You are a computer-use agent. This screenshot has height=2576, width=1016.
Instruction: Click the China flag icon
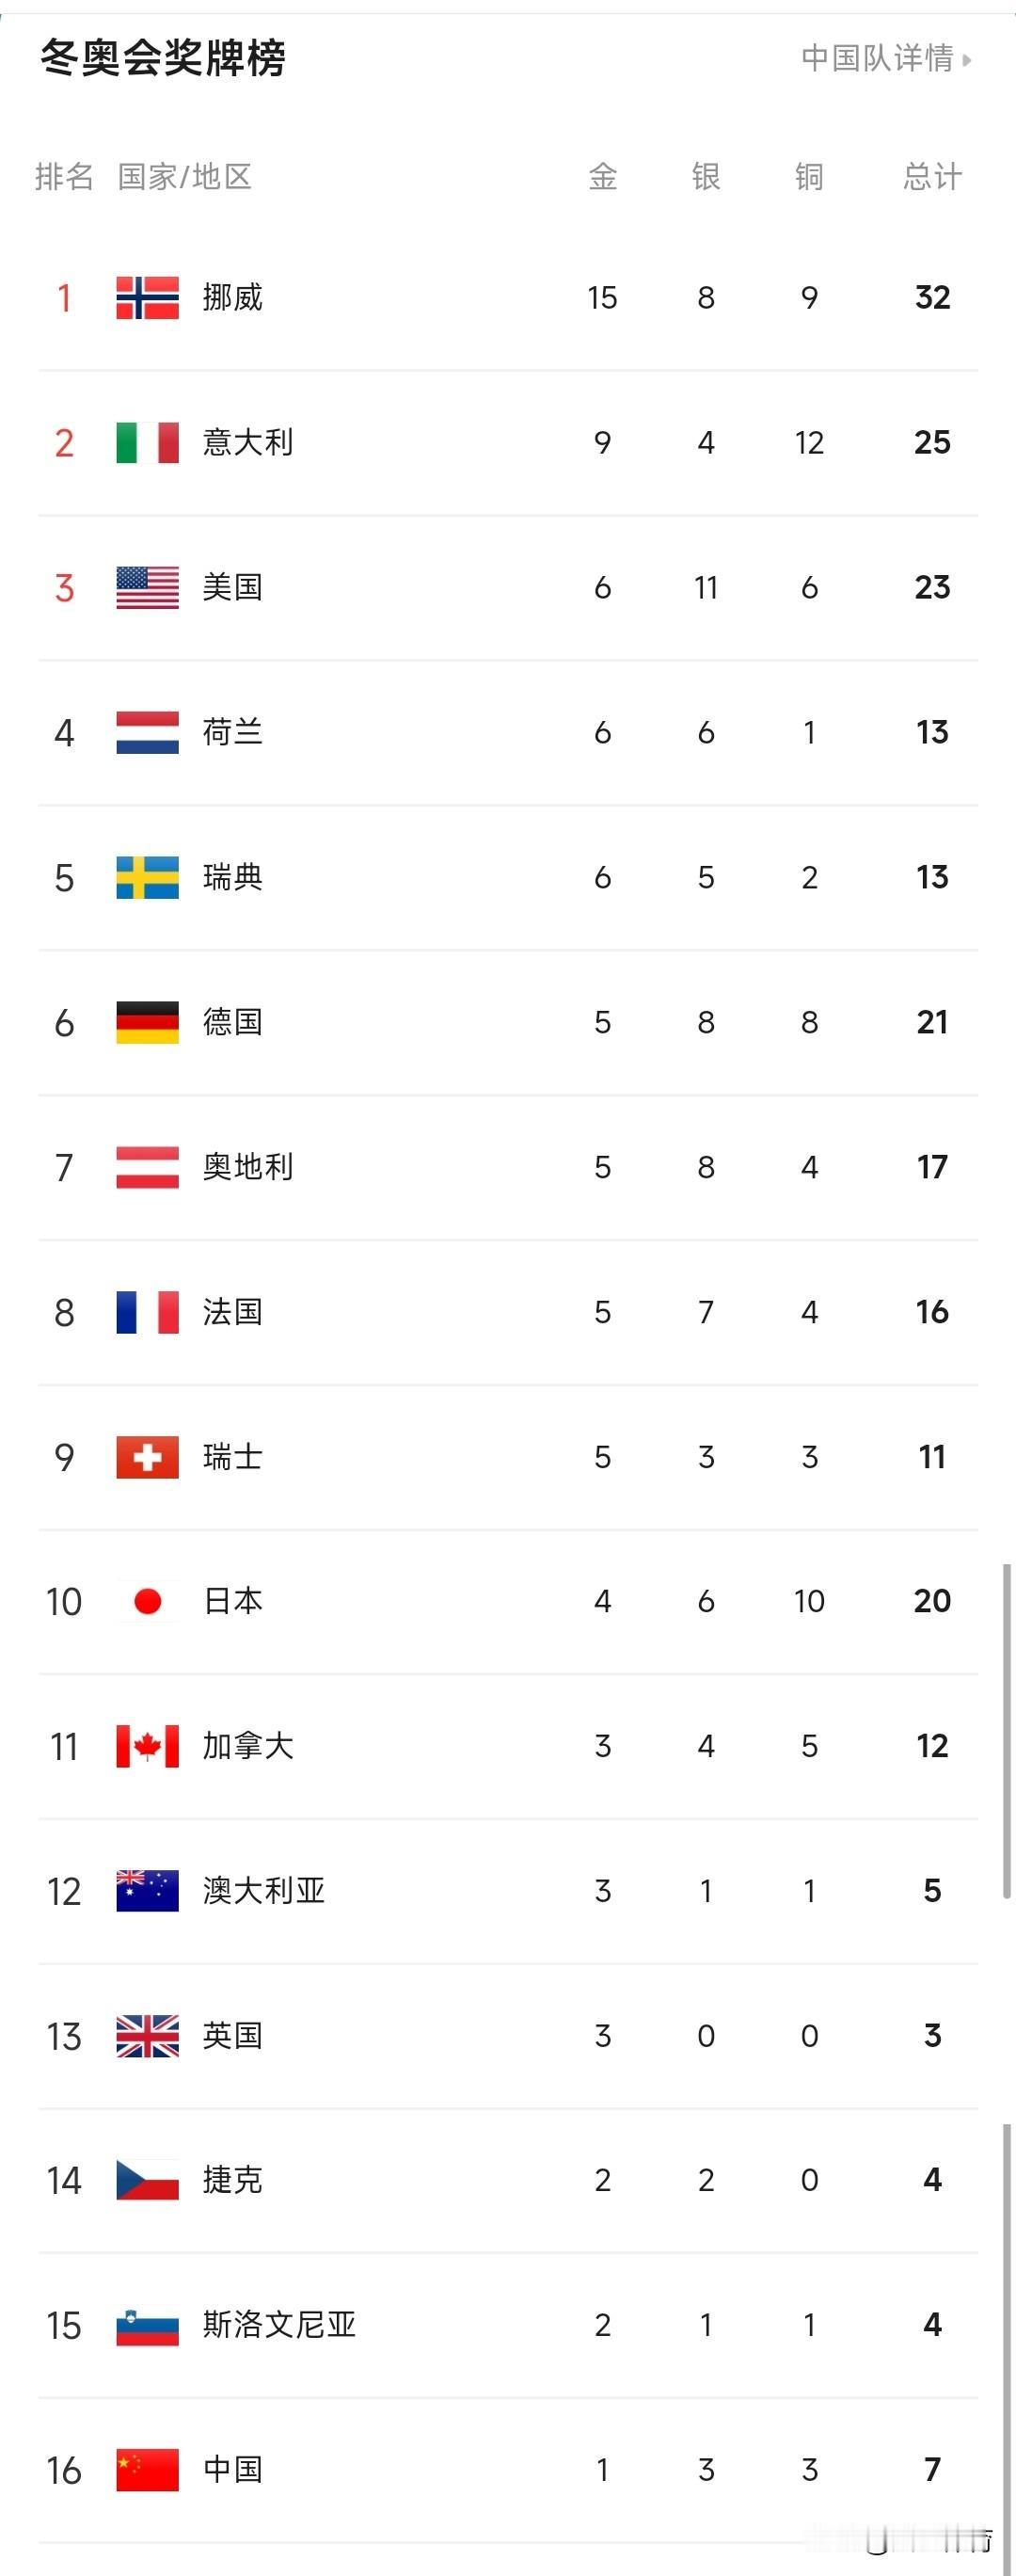(147, 2470)
